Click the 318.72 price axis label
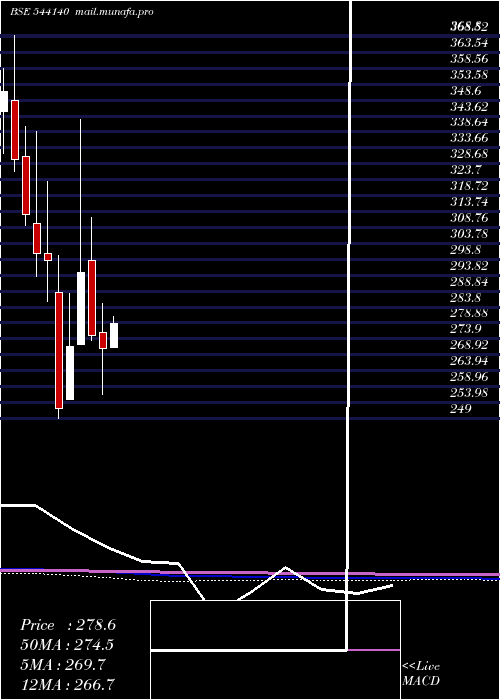 click(469, 186)
